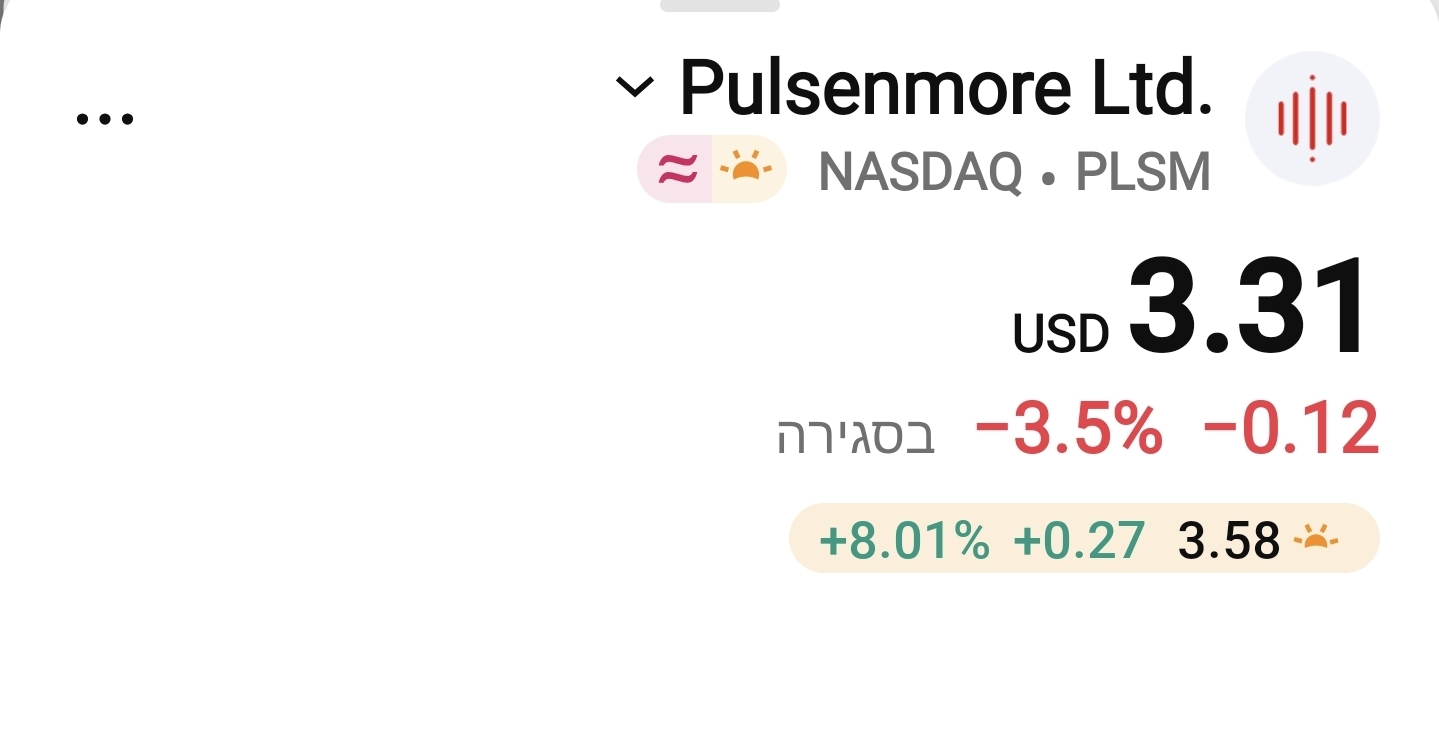Tap the USD currency label
1439x732 pixels.
coord(1061,334)
